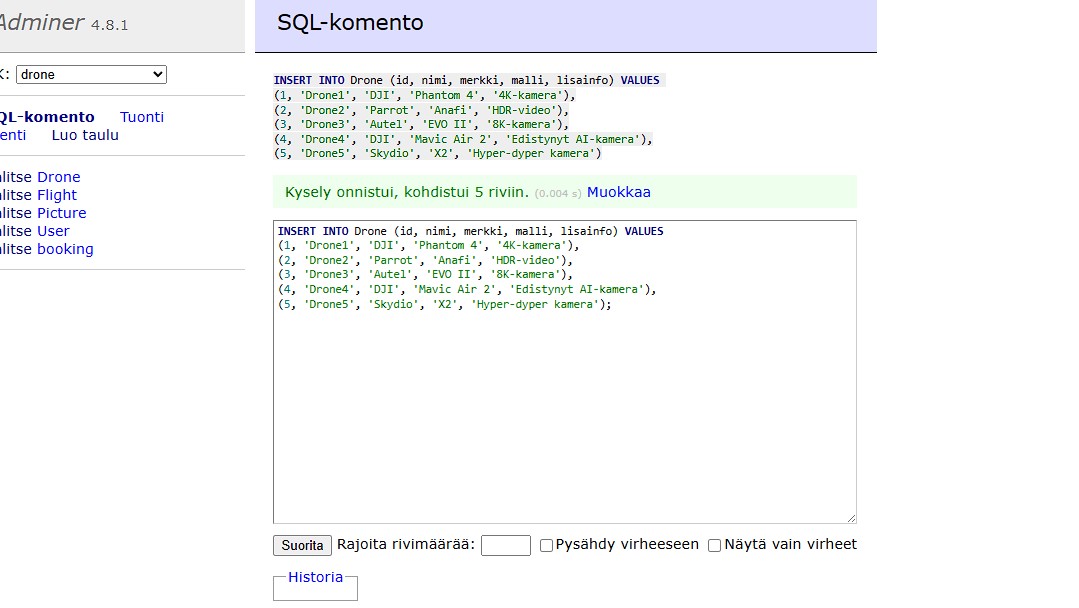Open the User table link
This screenshot has height=608, width=1079.
pos(53,231)
